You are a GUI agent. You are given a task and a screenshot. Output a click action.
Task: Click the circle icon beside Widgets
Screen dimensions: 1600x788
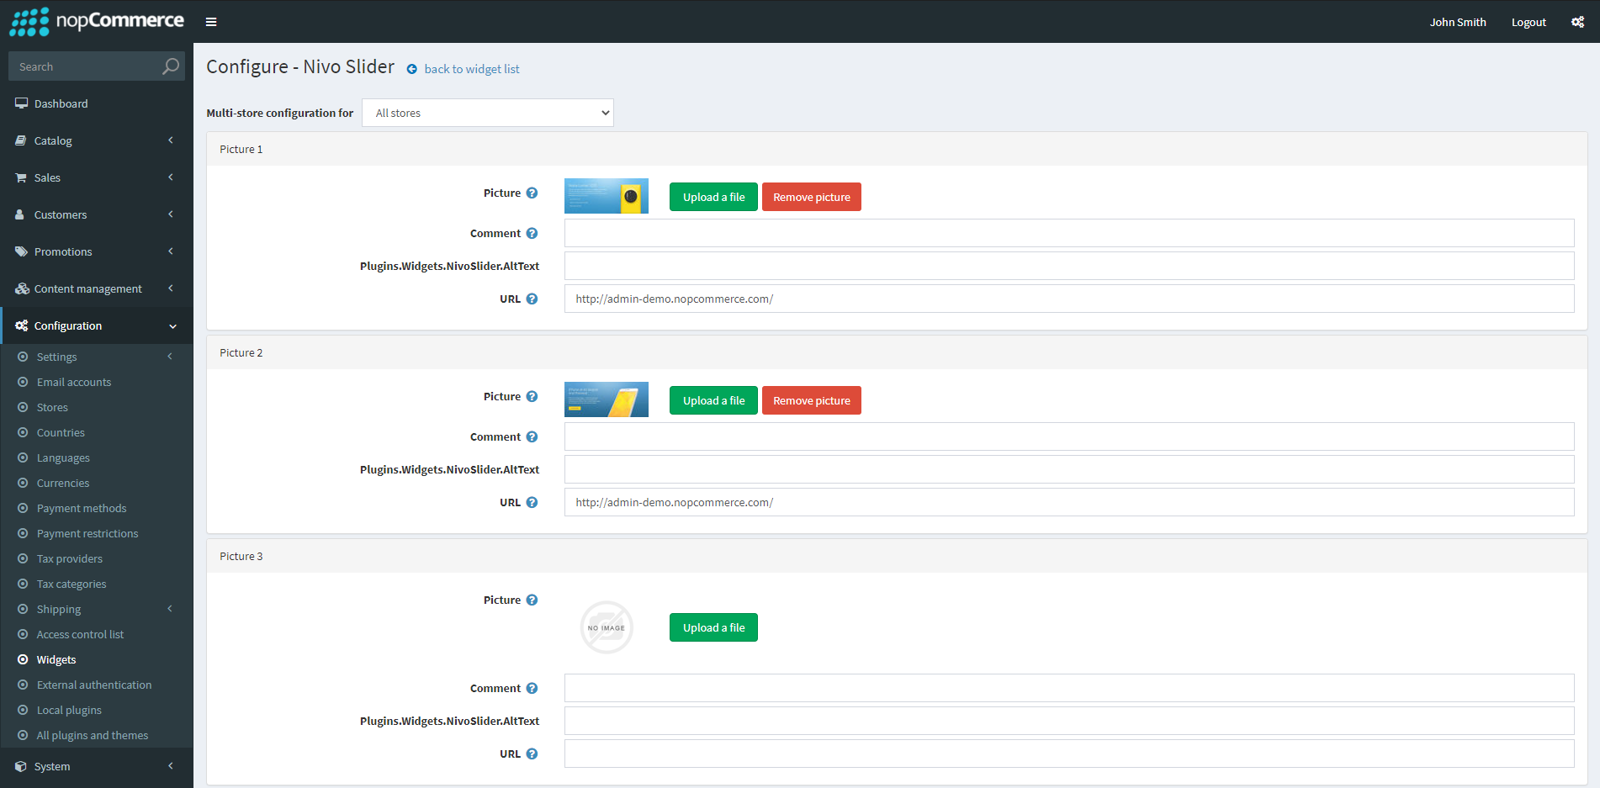point(23,660)
